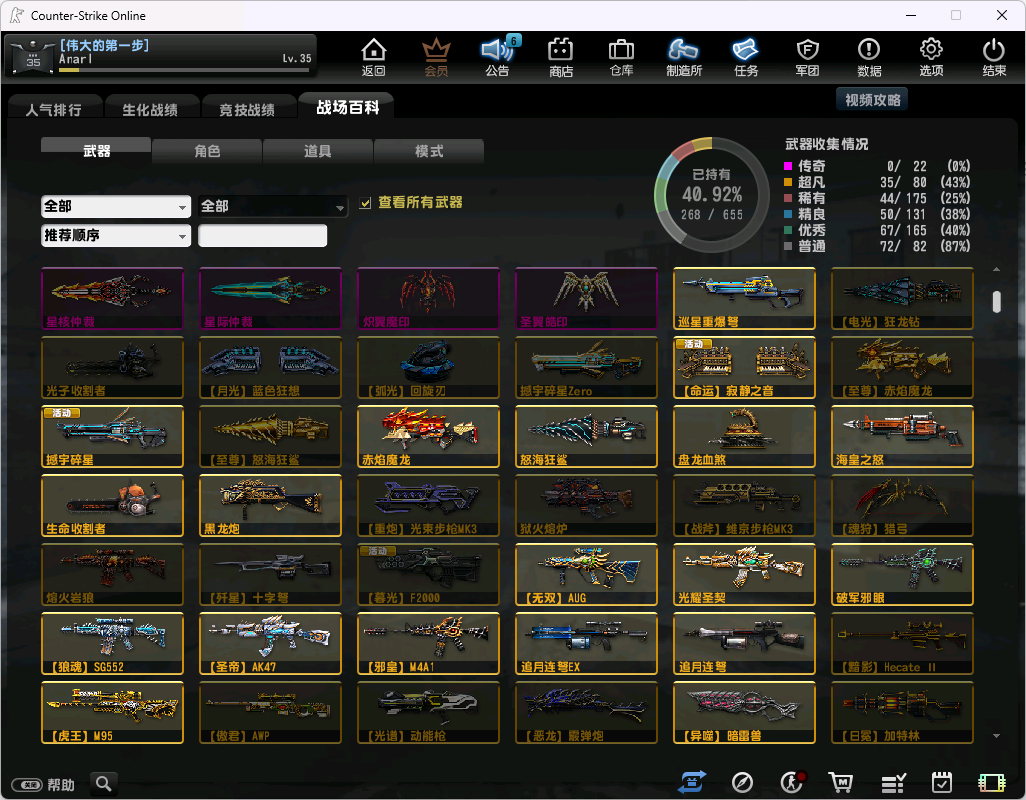Switch to the 生化战绩 tab
Image resolution: width=1026 pixels, height=800 pixels.
(x=150, y=109)
